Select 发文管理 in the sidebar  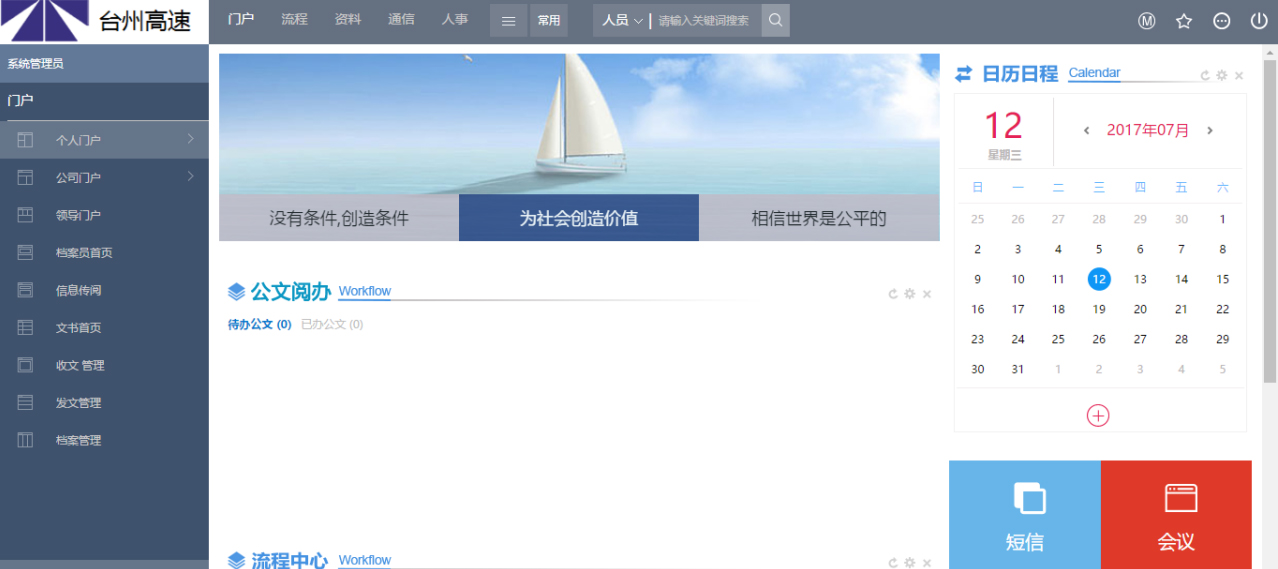click(x=104, y=403)
